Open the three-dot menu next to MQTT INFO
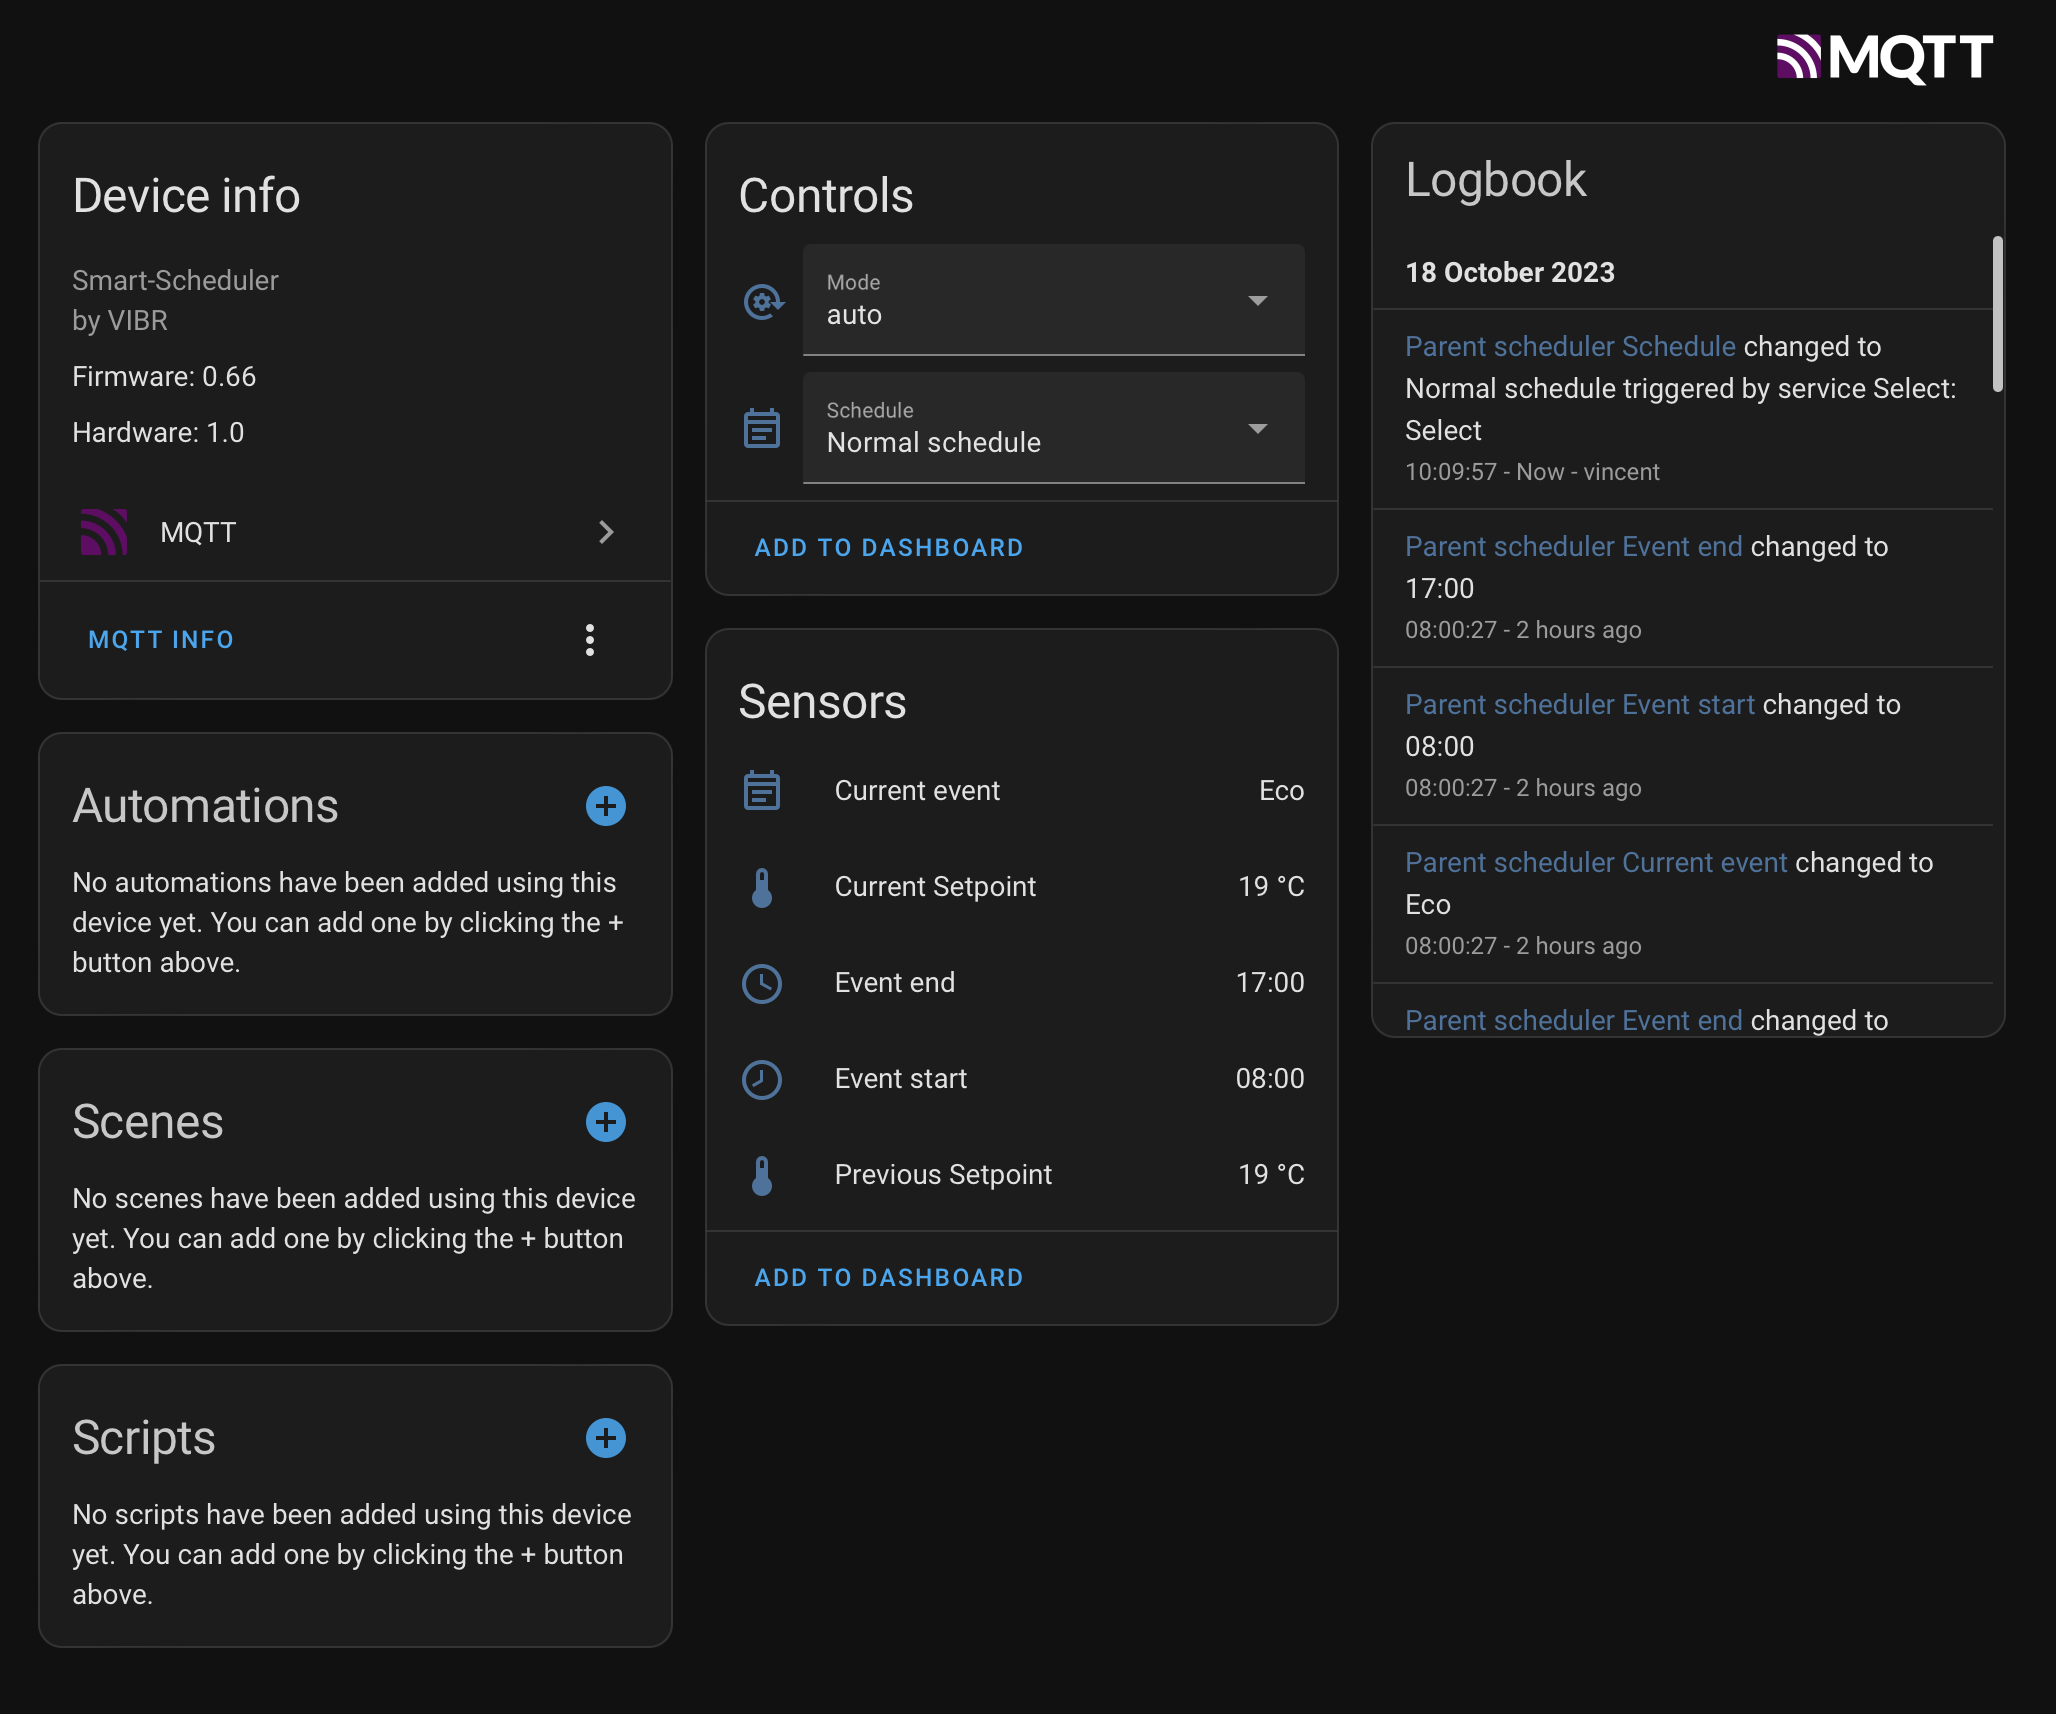The image size is (2056, 1714). 590,640
